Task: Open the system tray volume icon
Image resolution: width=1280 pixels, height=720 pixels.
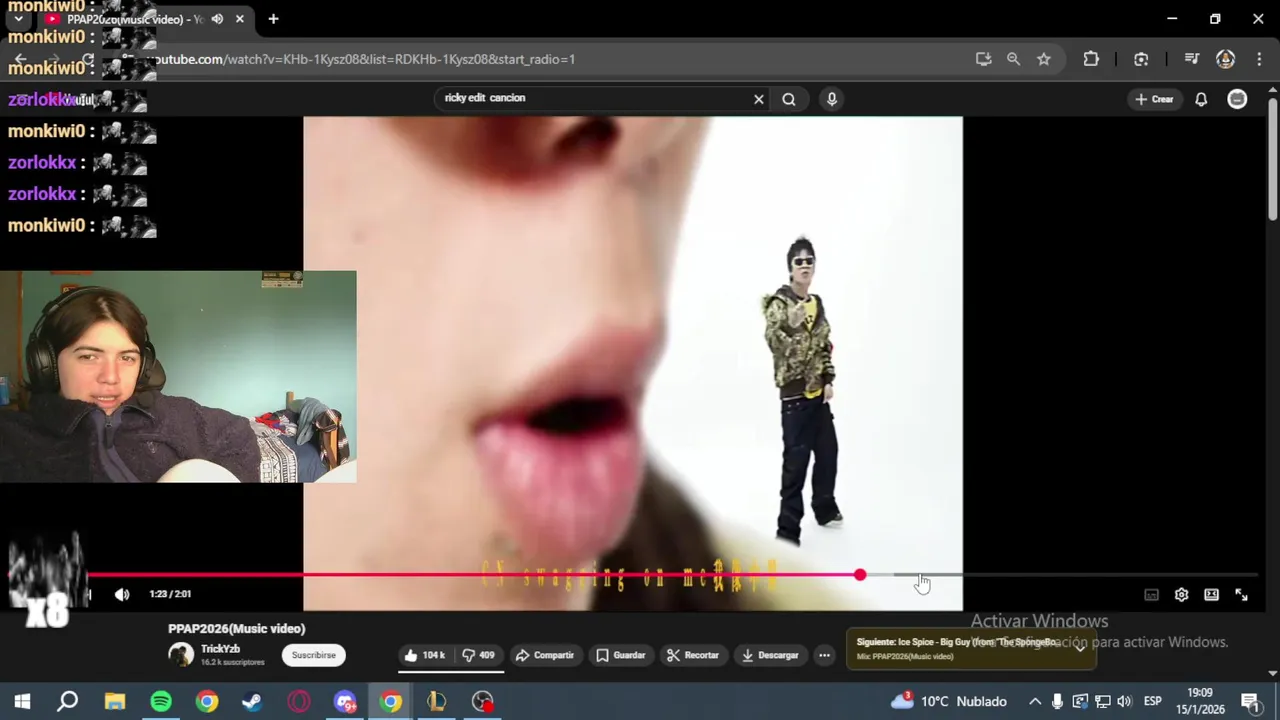Action: pyautogui.click(x=1124, y=701)
